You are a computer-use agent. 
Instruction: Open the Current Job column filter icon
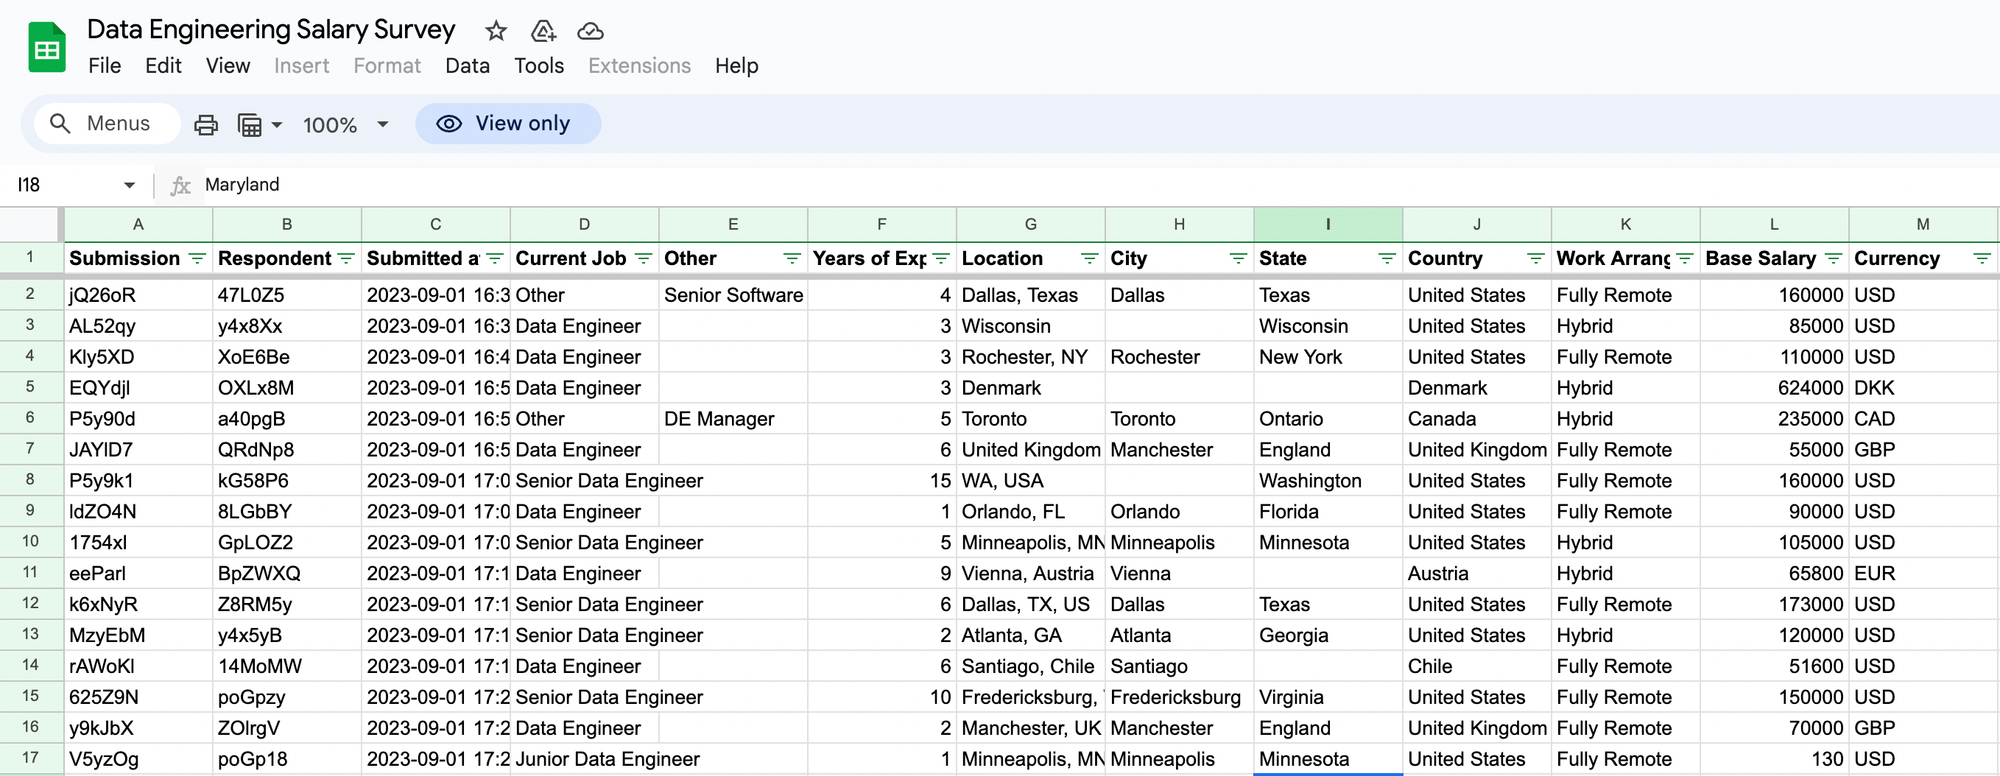pyautogui.click(x=643, y=258)
